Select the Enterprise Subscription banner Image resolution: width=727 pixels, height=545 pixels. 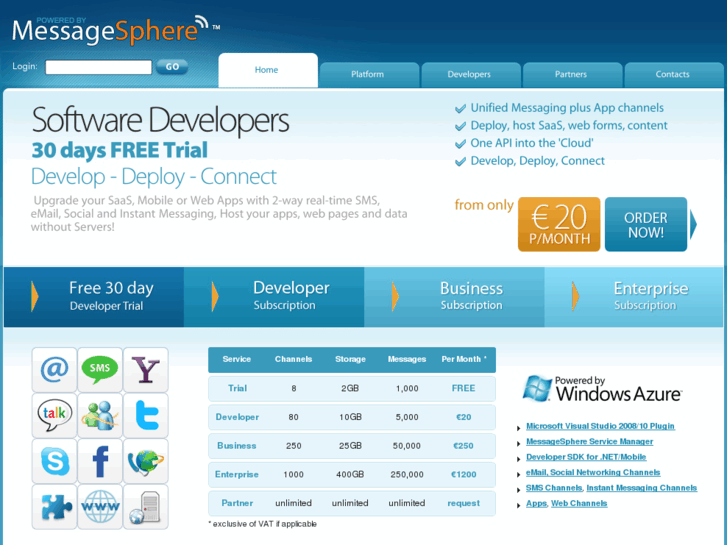pos(634,297)
